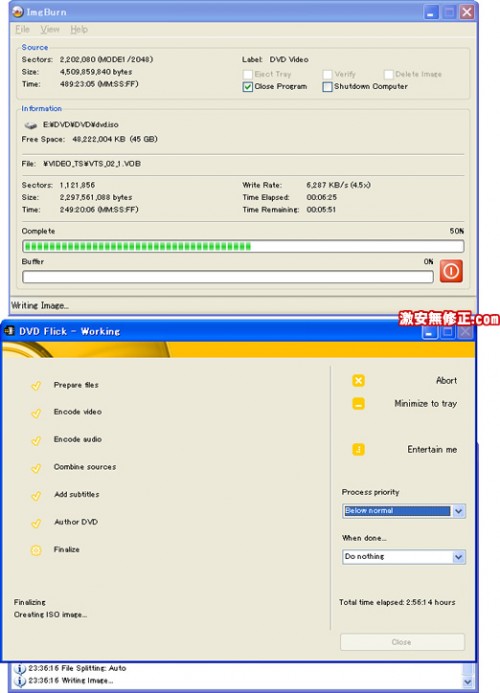Click the Author DVD step label
The image size is (500, 693).
(76, 522)
